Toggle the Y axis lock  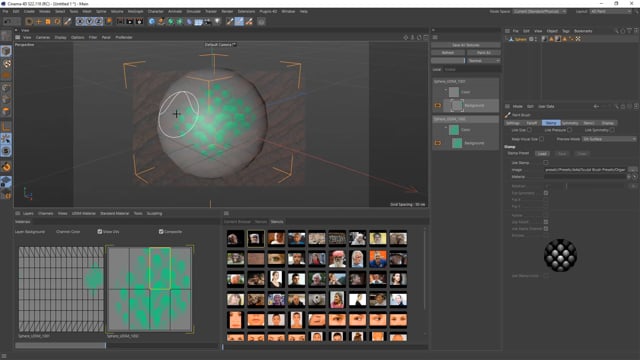click(89, 22)
